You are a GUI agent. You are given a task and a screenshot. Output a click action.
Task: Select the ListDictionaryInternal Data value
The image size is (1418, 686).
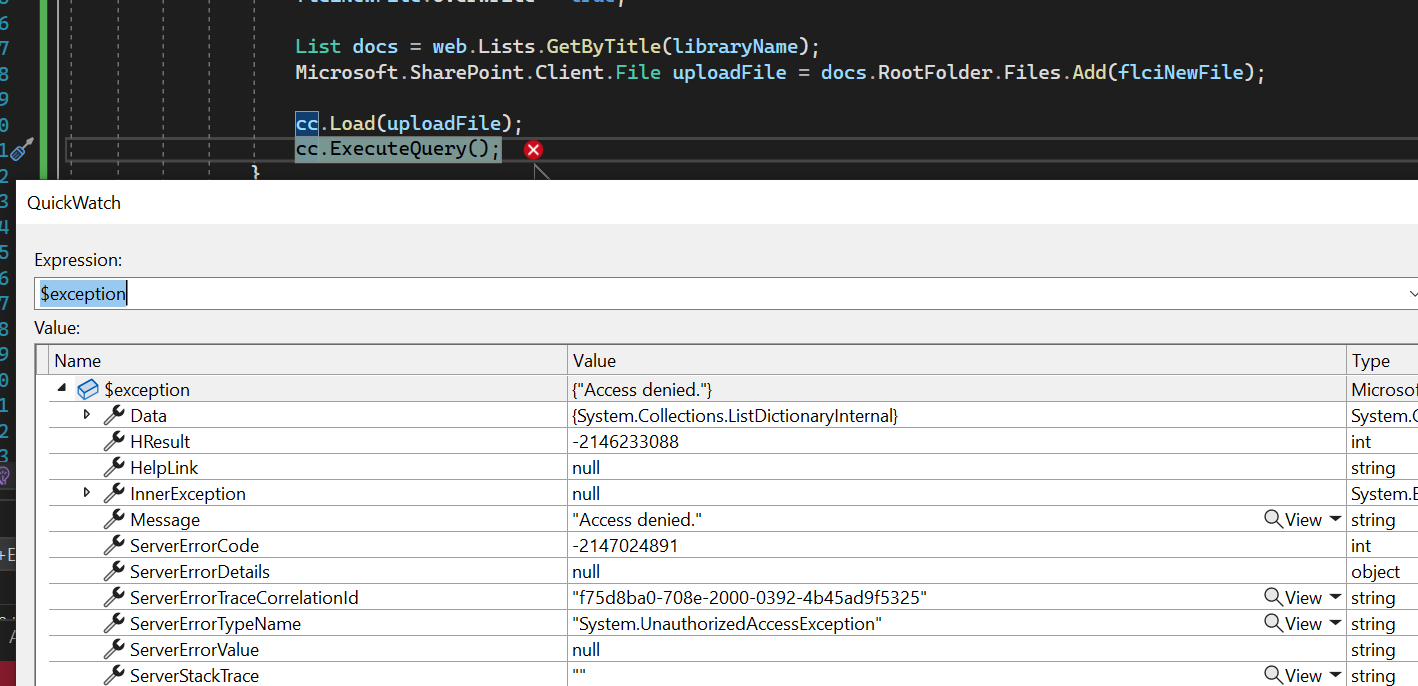coord(735,415)
